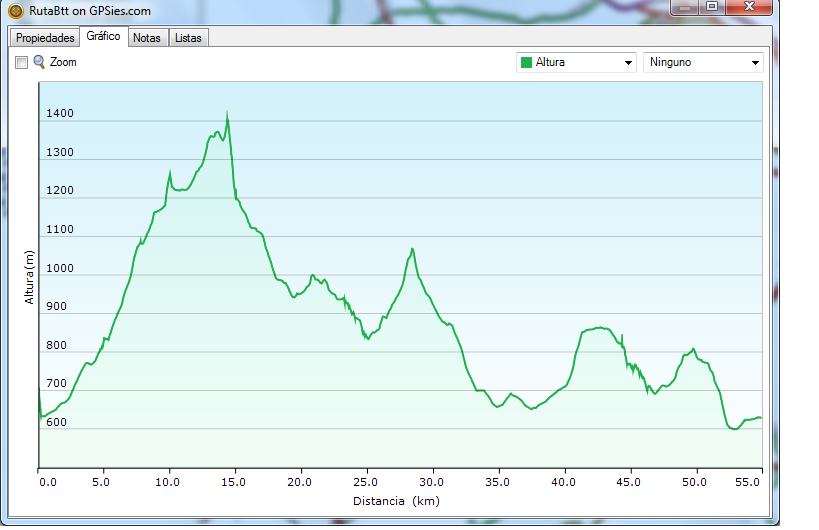Select the Gráfico tab

[x=104, y=36]
